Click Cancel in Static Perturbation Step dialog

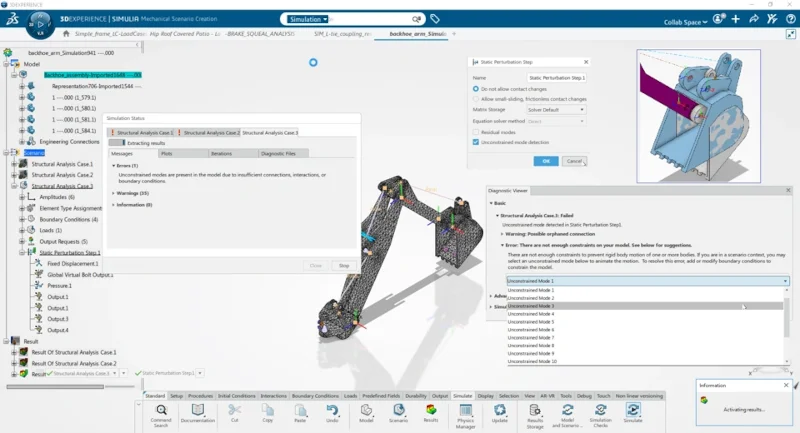[x=574, y=161]
